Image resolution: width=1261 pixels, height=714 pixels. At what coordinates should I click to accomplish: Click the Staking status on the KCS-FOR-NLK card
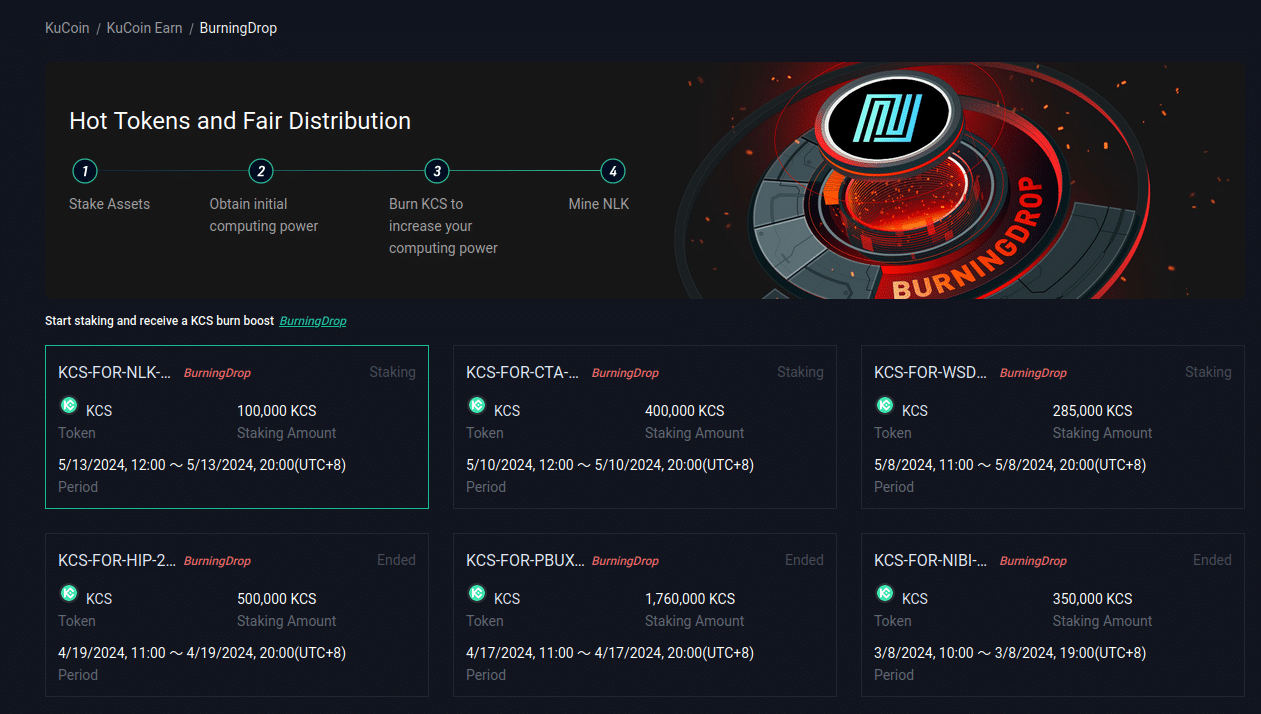(x=392, y=372)
